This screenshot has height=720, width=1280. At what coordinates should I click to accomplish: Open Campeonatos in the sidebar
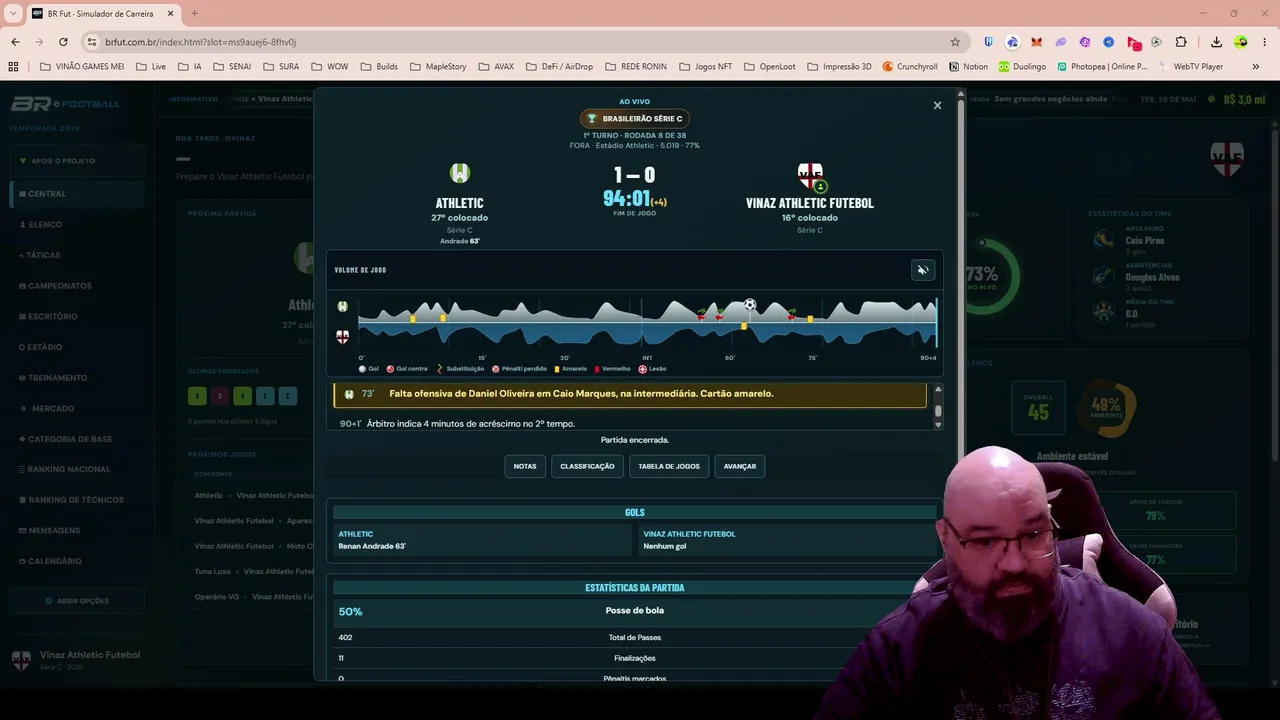pyautogui.click(x=77, y=286)
